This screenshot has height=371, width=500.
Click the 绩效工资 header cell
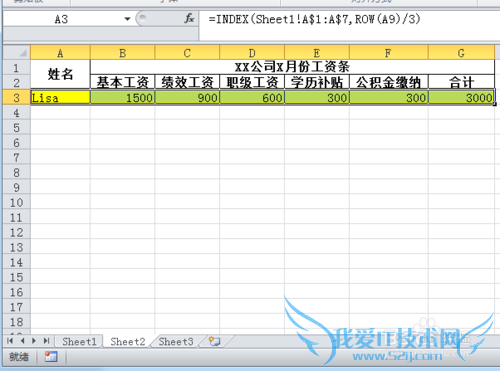187,82
